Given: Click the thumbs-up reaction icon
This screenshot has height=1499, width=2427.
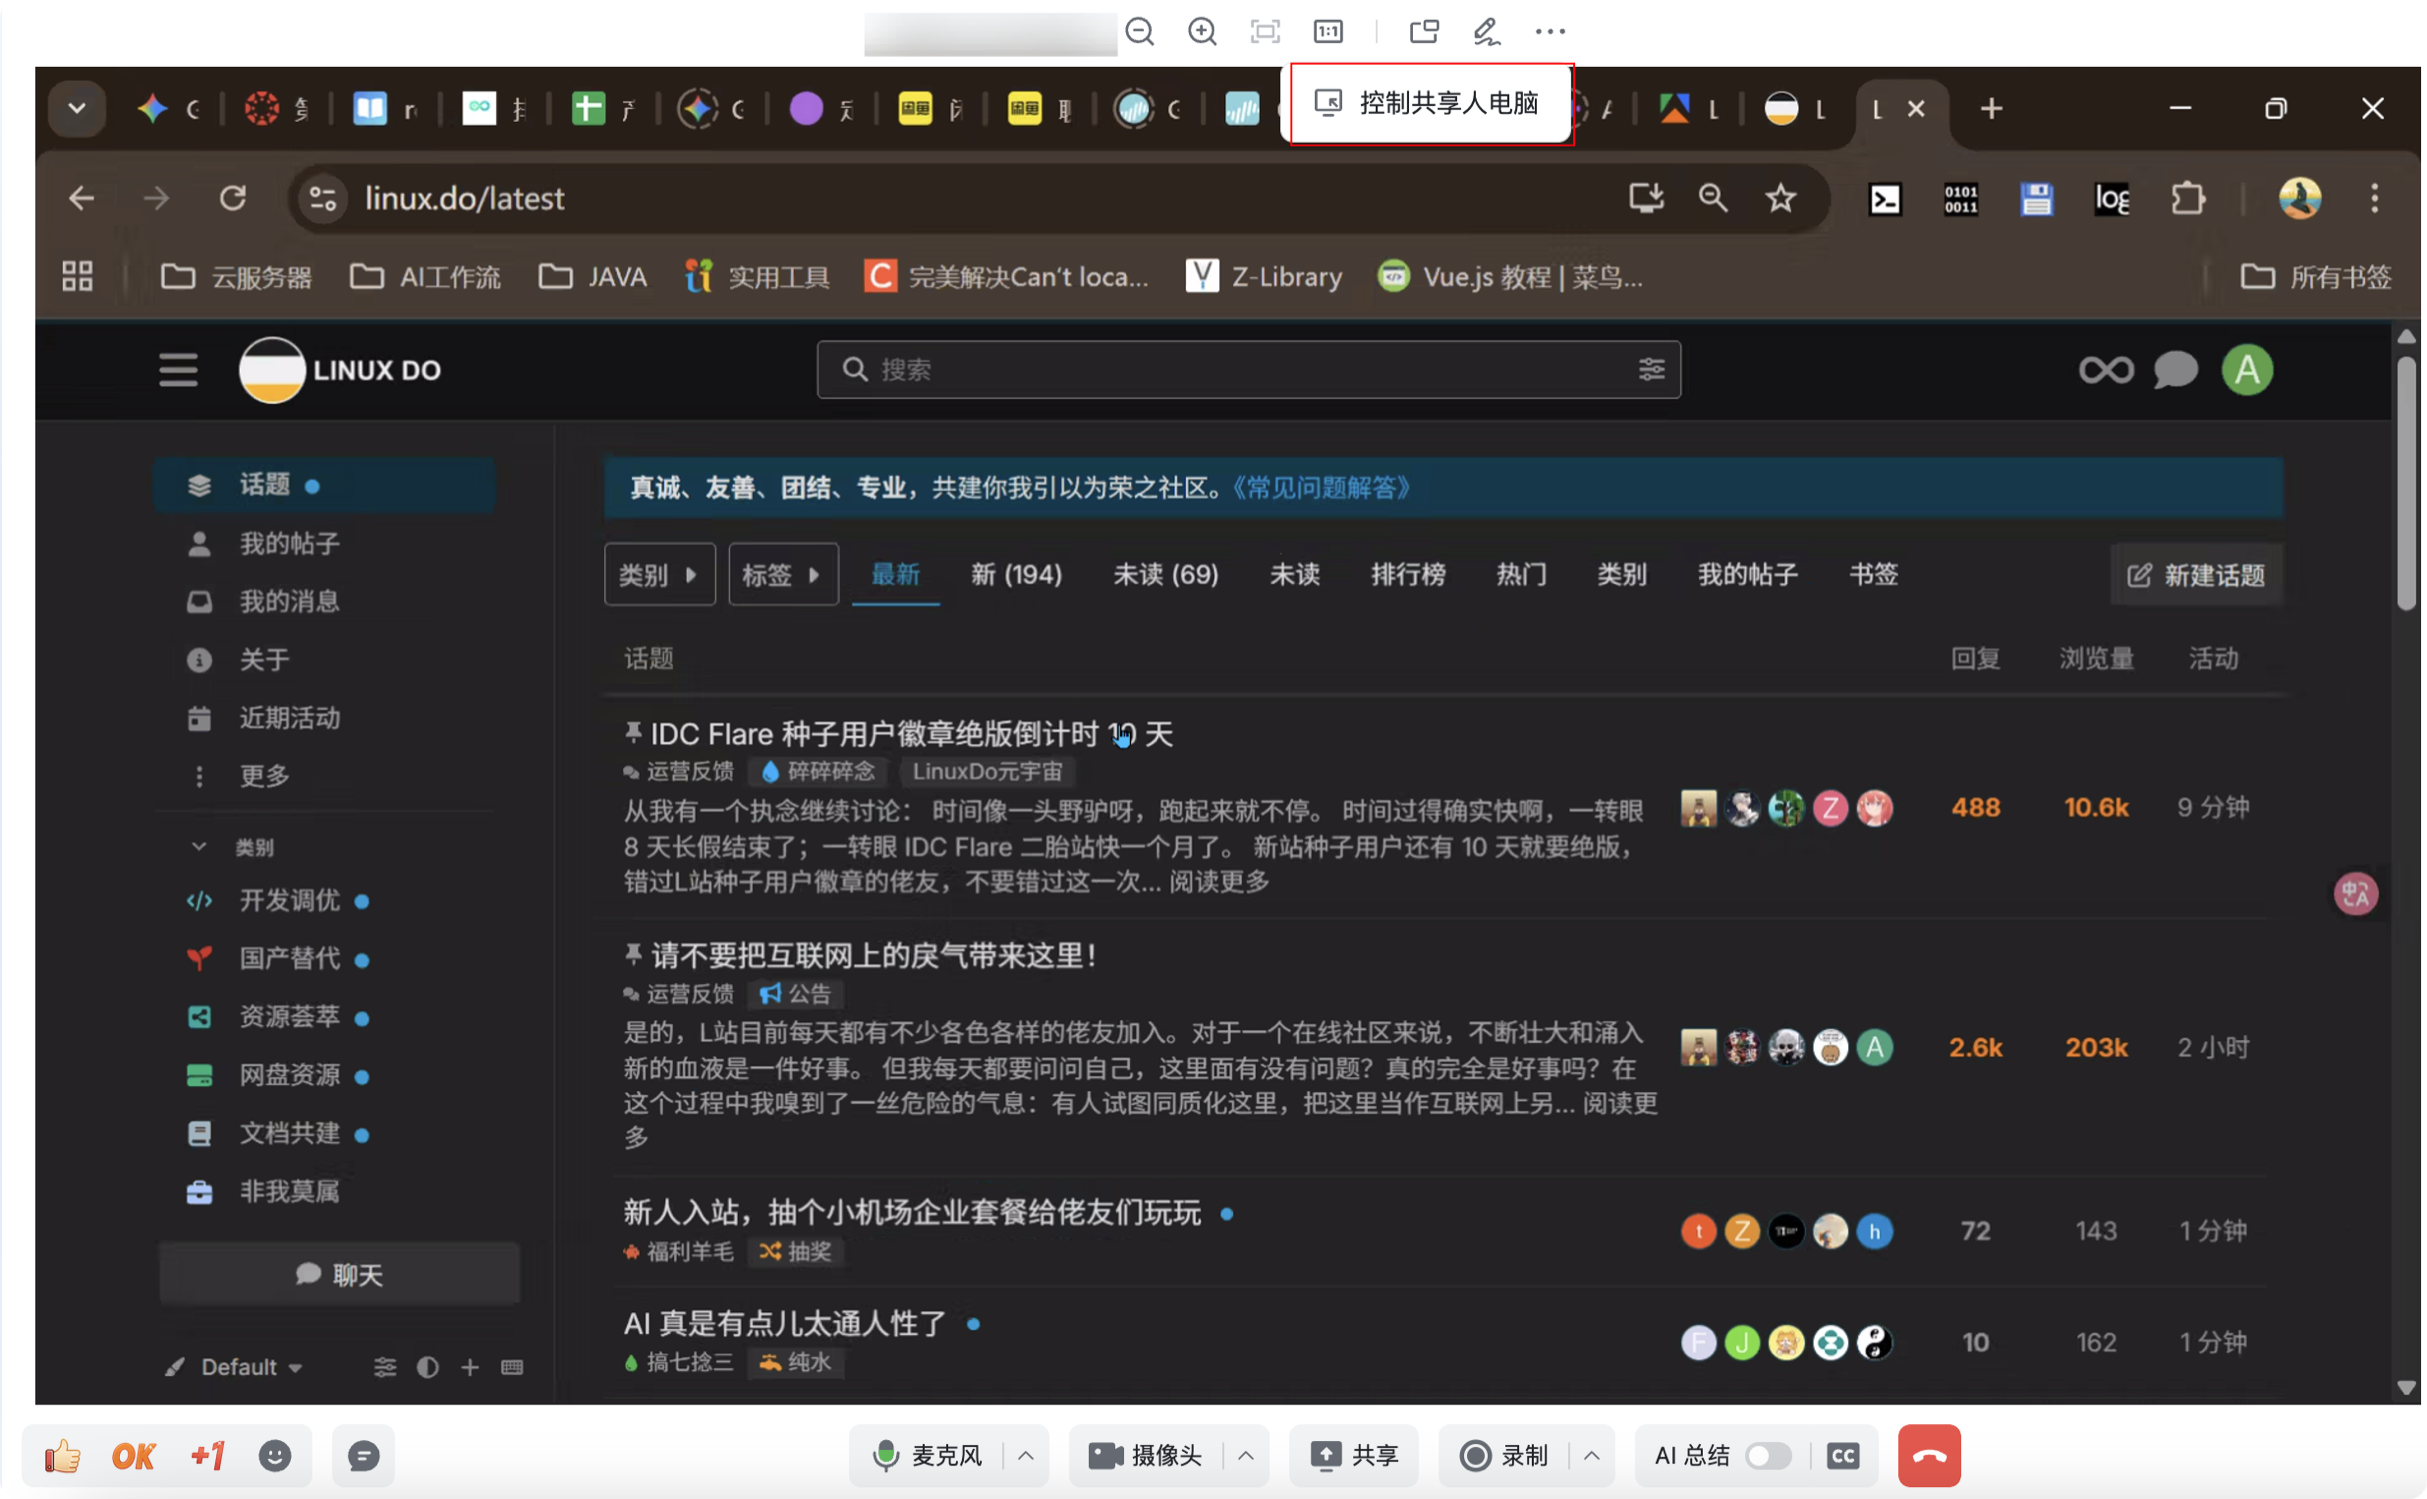Looking at the screenshot, I should click(62, 1455).
